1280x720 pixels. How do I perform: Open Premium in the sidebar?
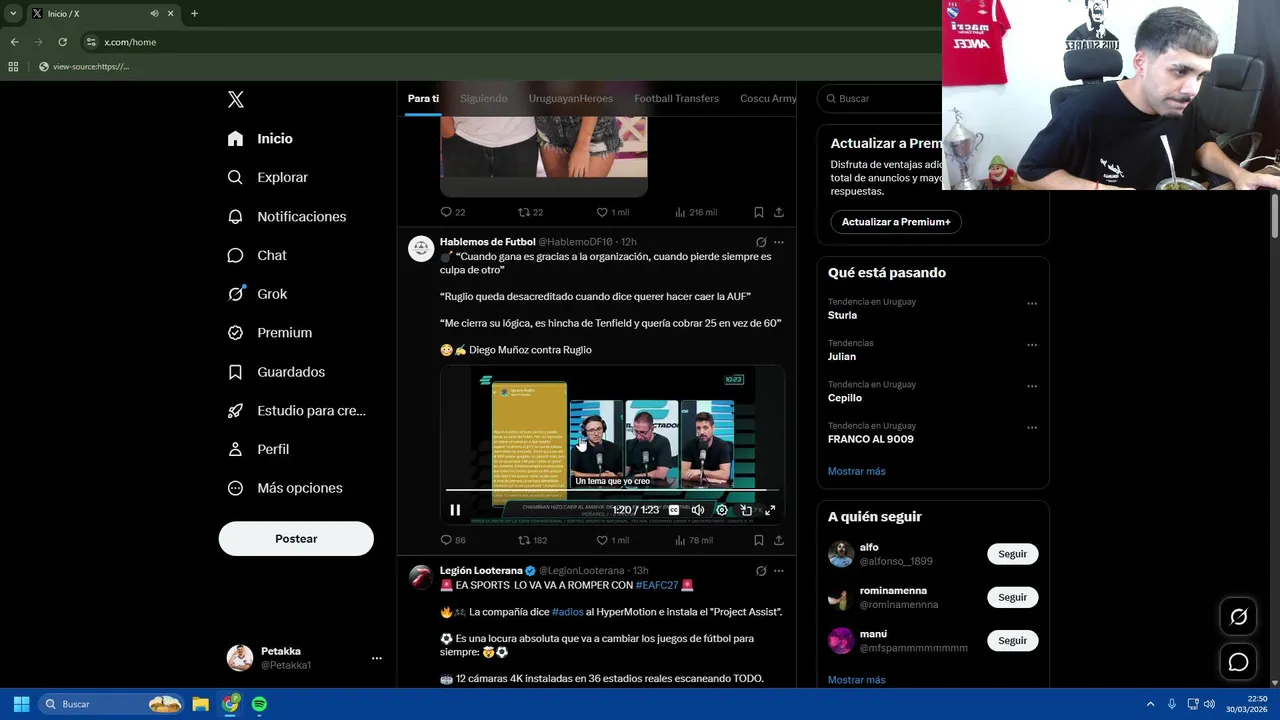(269, 333)
